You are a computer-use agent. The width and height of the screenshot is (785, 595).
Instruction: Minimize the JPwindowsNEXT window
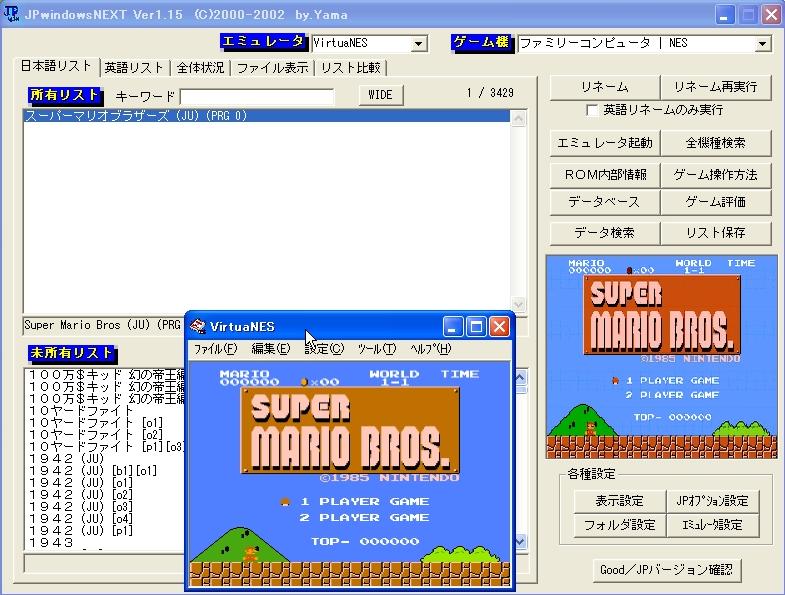tap(724, 15)
